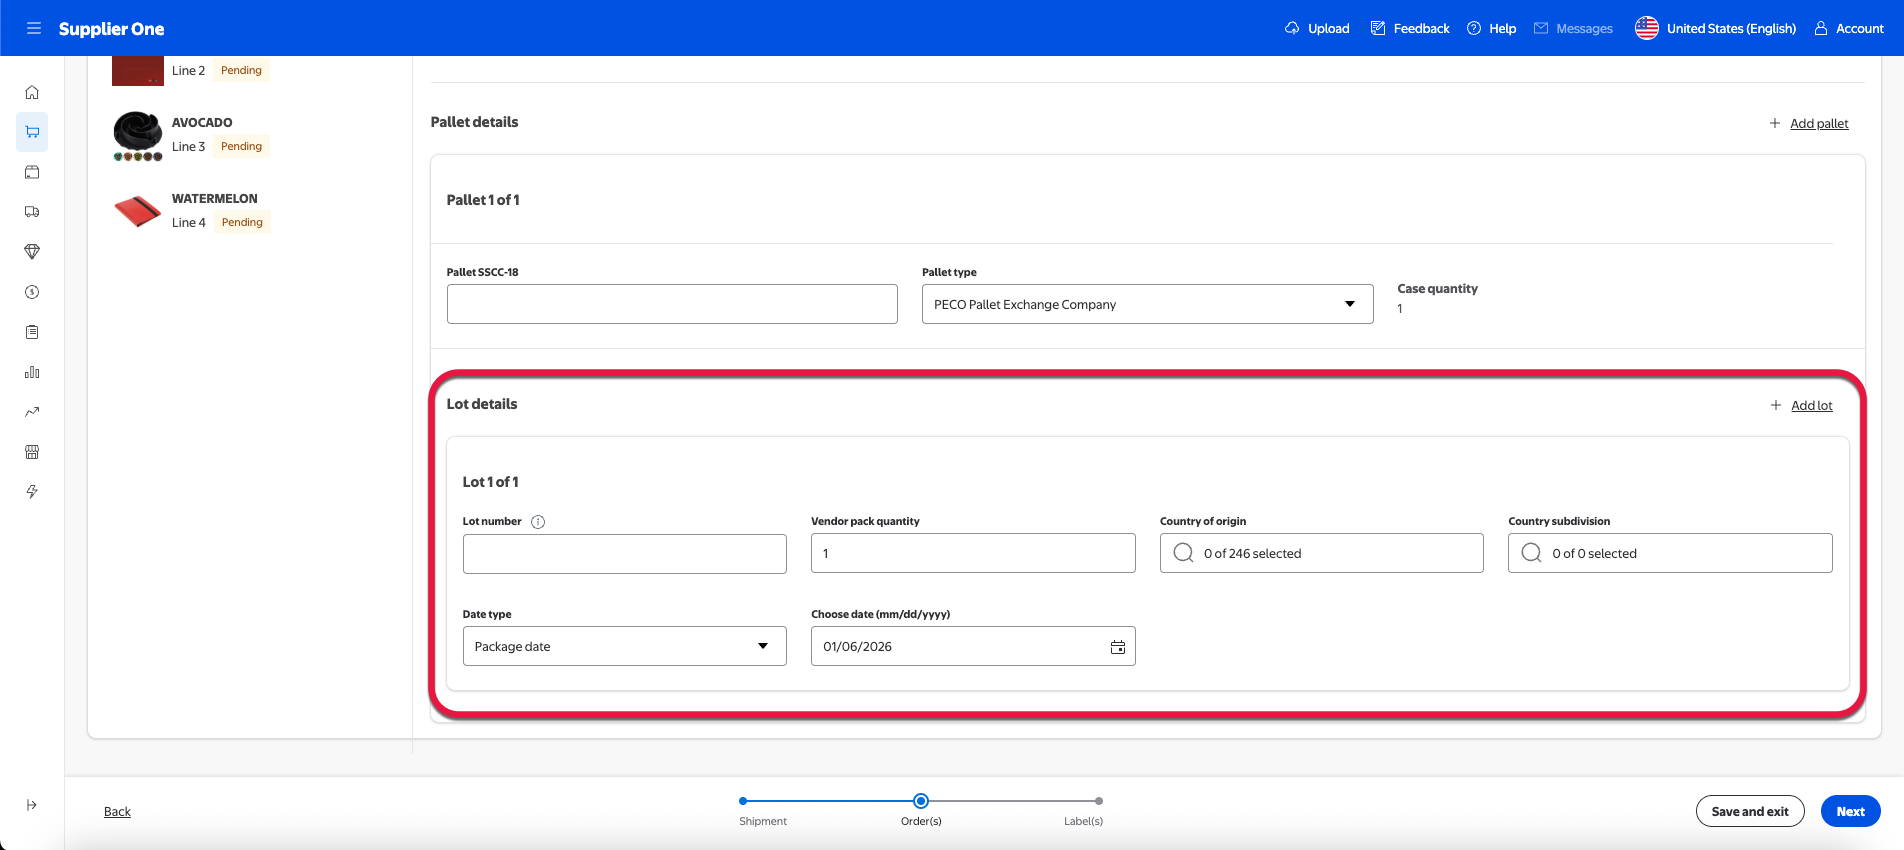Select the WATERMELON Line 4 item
Screen dimensions: 1904x850
pyautogui.click(x=214, y=210)
